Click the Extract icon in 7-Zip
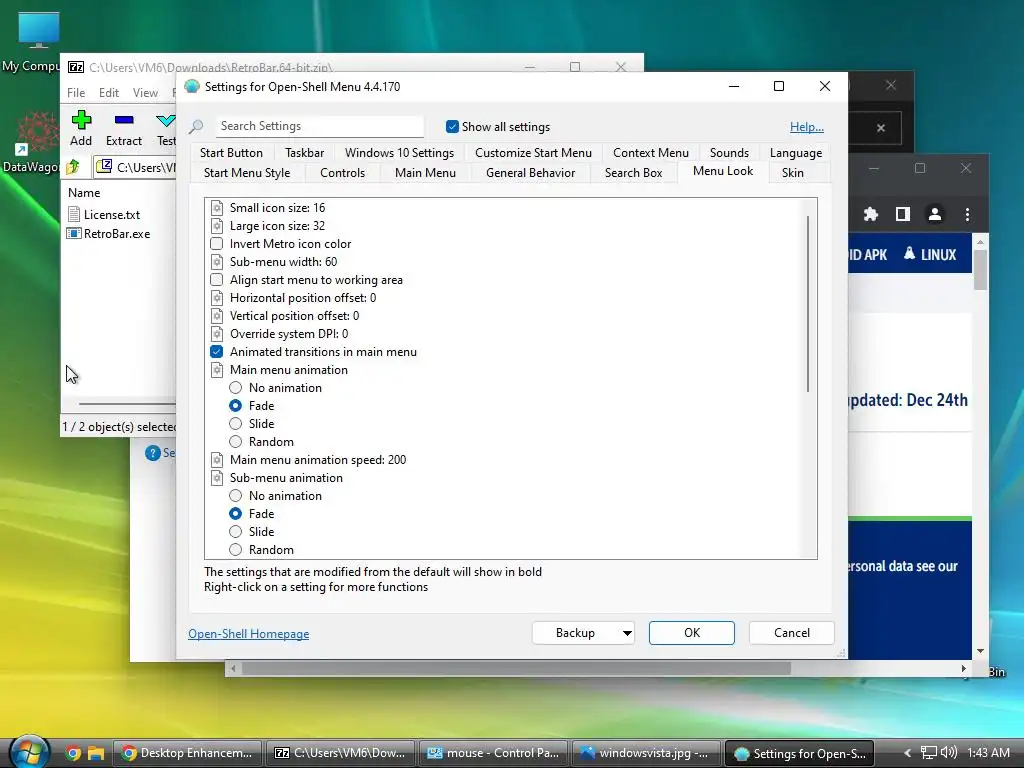The width and height of the screenshot is (1024, 768). pyautogui.click(x=123, y=120)
